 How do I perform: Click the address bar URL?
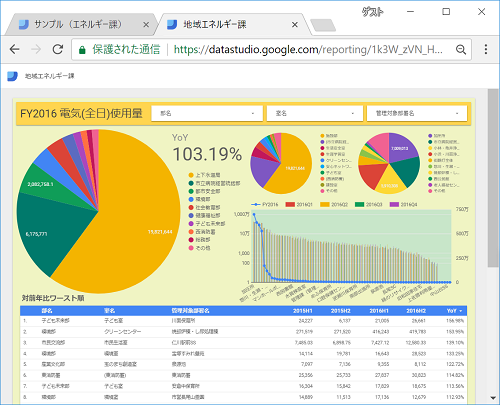coord(308,49)
